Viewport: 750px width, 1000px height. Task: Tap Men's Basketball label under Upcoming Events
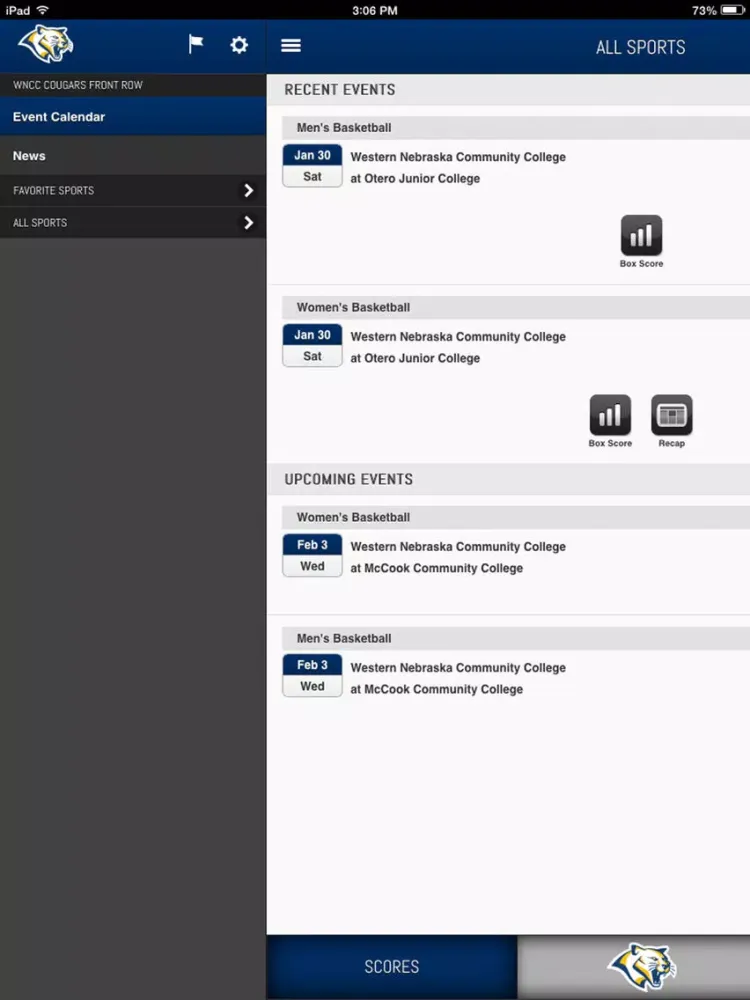tap(344, 638)
